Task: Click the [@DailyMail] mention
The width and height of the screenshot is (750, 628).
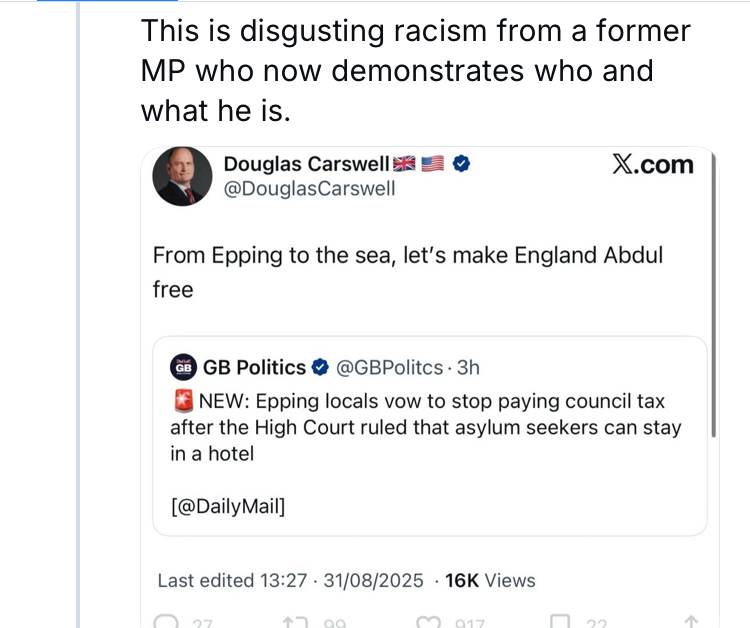Action: [x=228, y=506]
